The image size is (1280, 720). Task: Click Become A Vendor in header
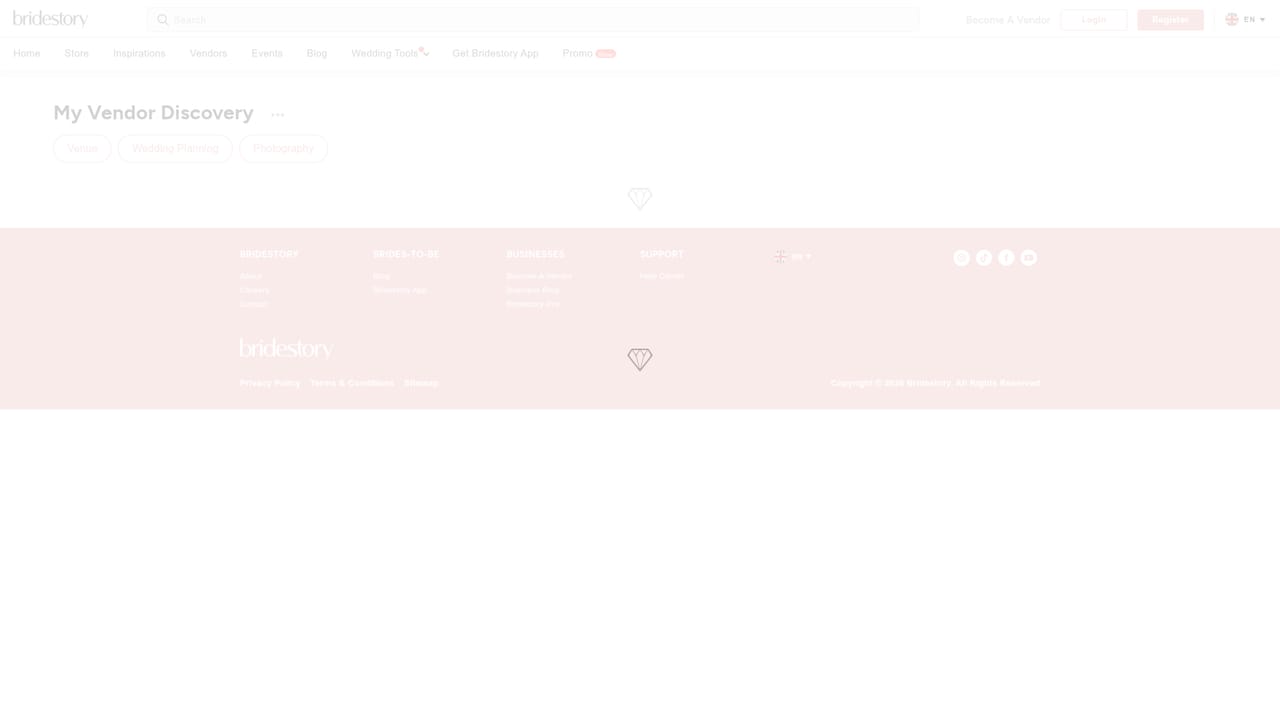point(1008,20)
